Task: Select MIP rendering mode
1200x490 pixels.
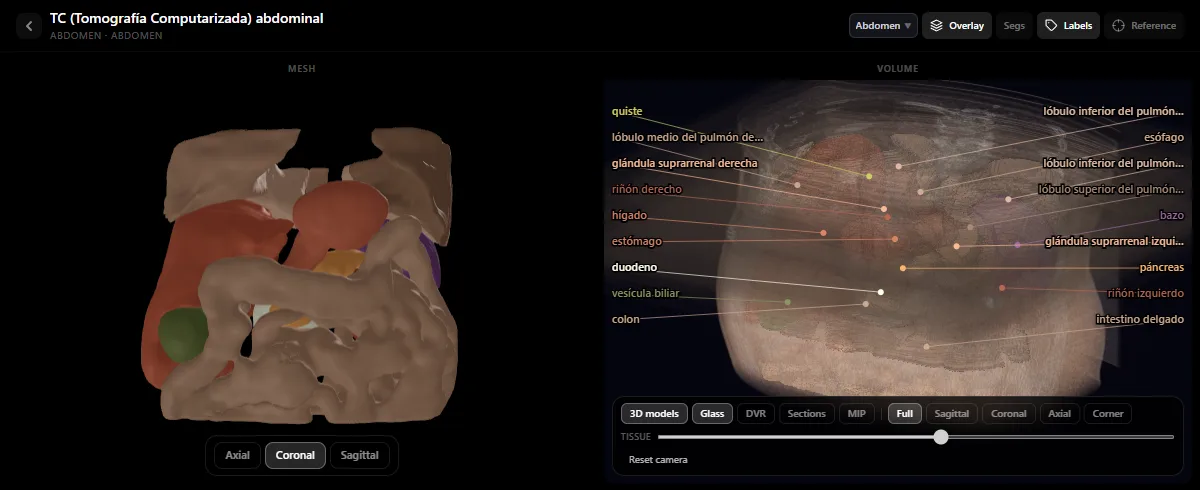Action: 856,413
